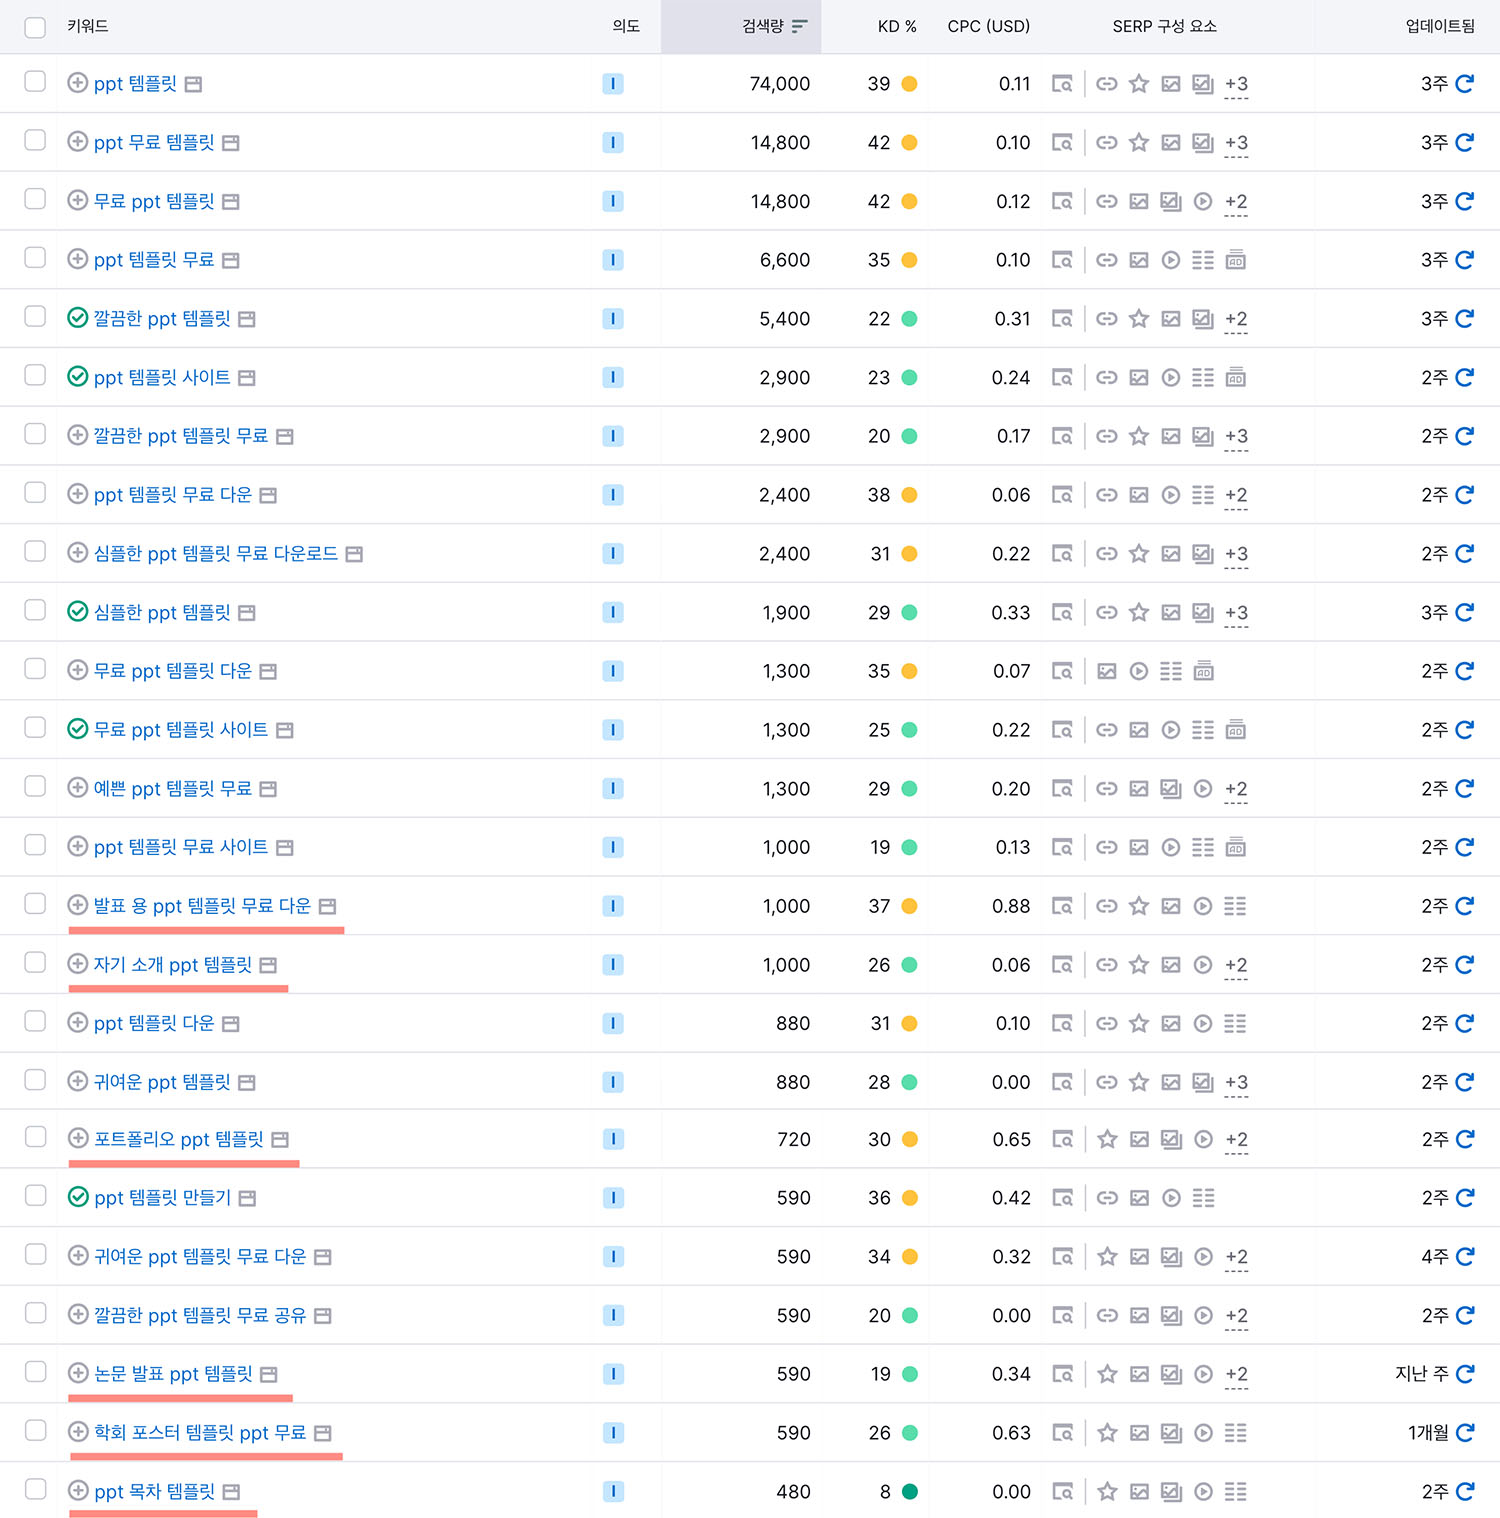Click yellow KD dot for ppt 템플릿
1500x1518 pixels.
909,84
